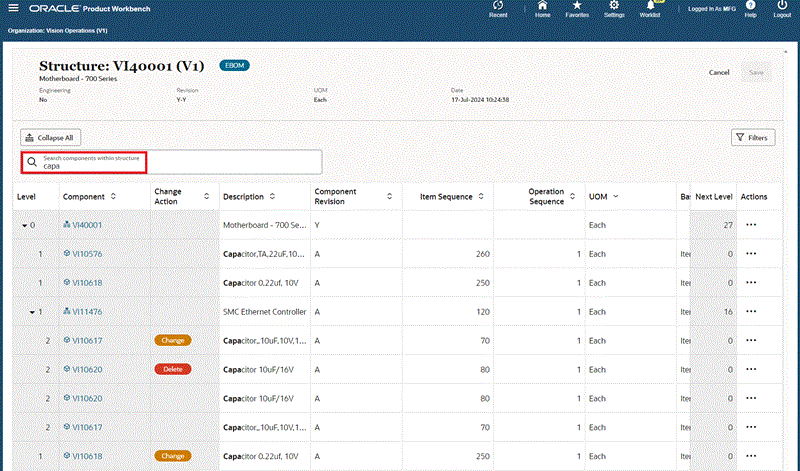Open the Help question mark icon
Viewport: 800px width, 471px height.
[x=751, y=6]
